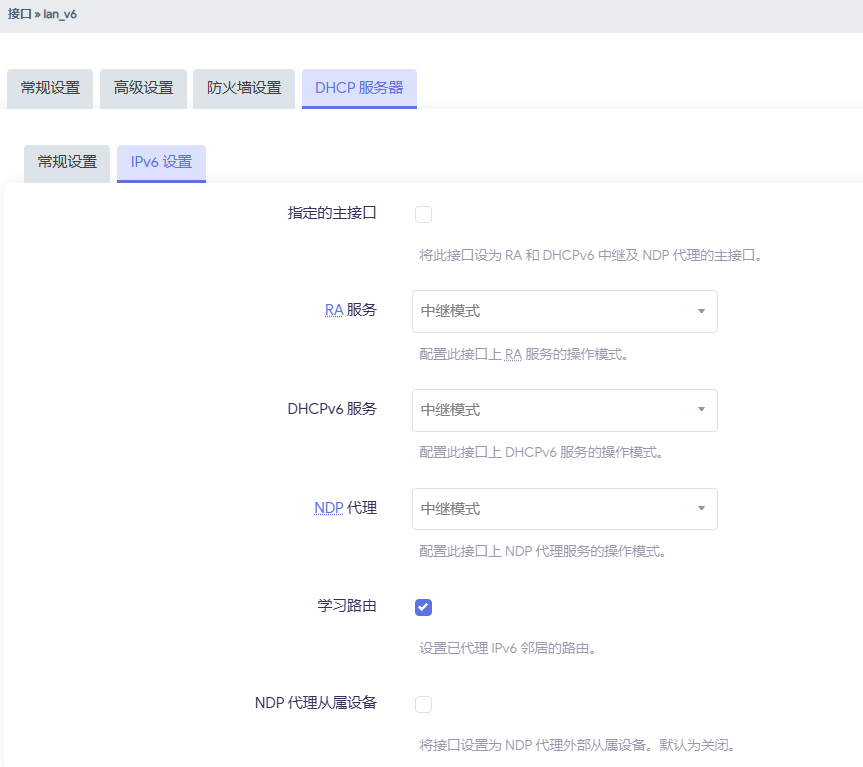Screen dimensions: 863x767
Task: Open the RA 服务 mode dropdown
Action: [x=564, y=311]
